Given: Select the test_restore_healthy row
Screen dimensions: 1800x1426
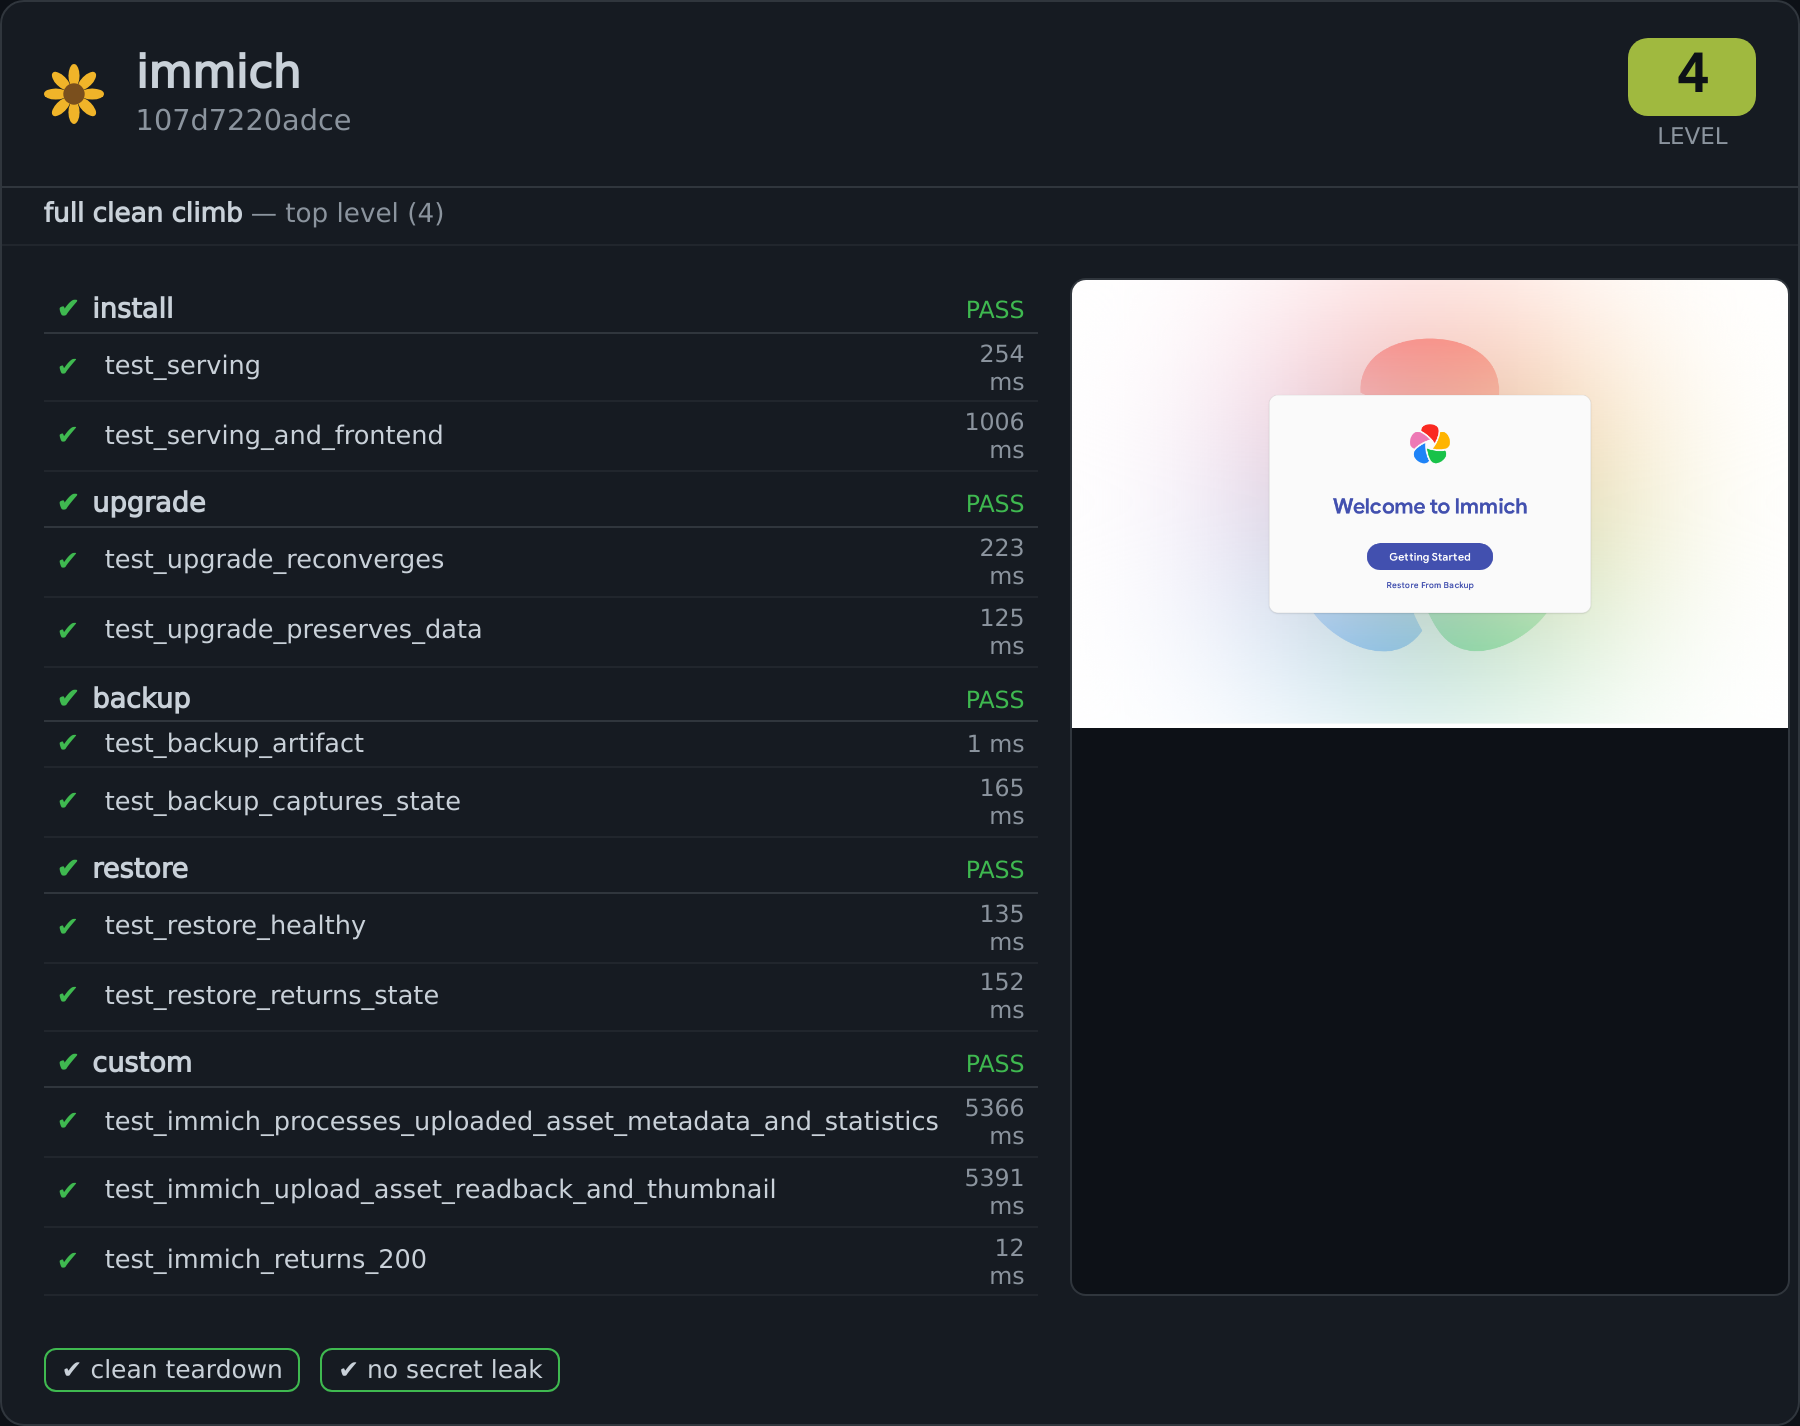Looking at the screenshot, I should (540, 928).
